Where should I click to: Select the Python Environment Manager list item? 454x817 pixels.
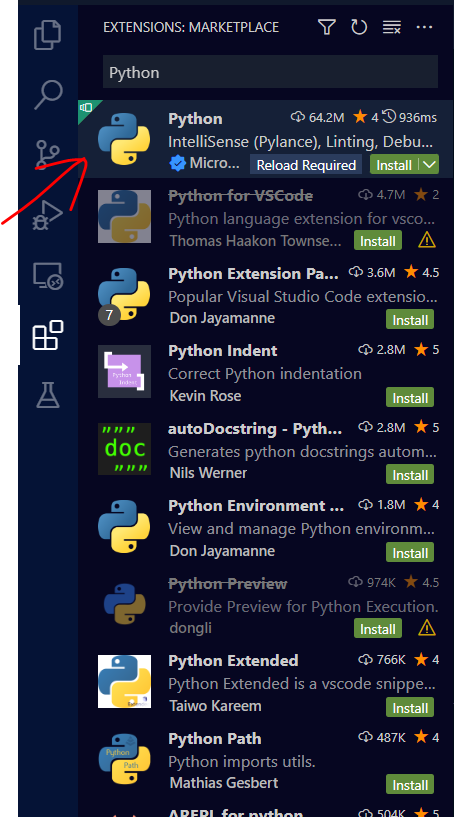[x=266, y=528]
